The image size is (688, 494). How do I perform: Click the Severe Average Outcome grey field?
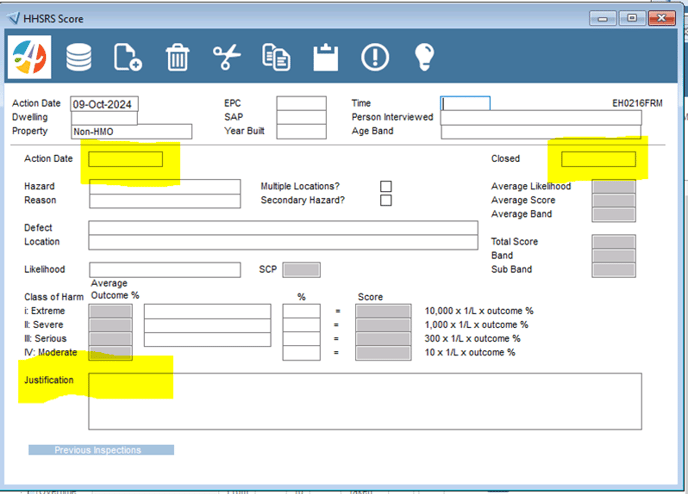[111, 326]
